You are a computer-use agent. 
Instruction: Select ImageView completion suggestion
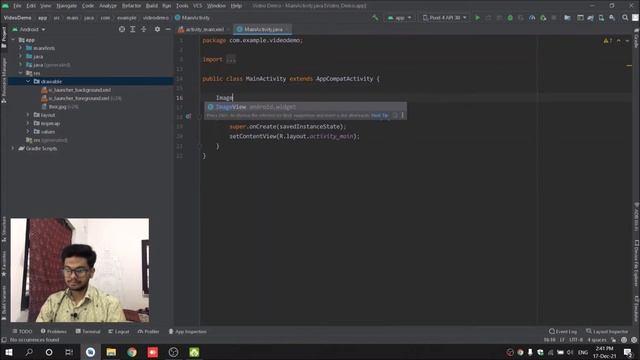coord(305,107)
